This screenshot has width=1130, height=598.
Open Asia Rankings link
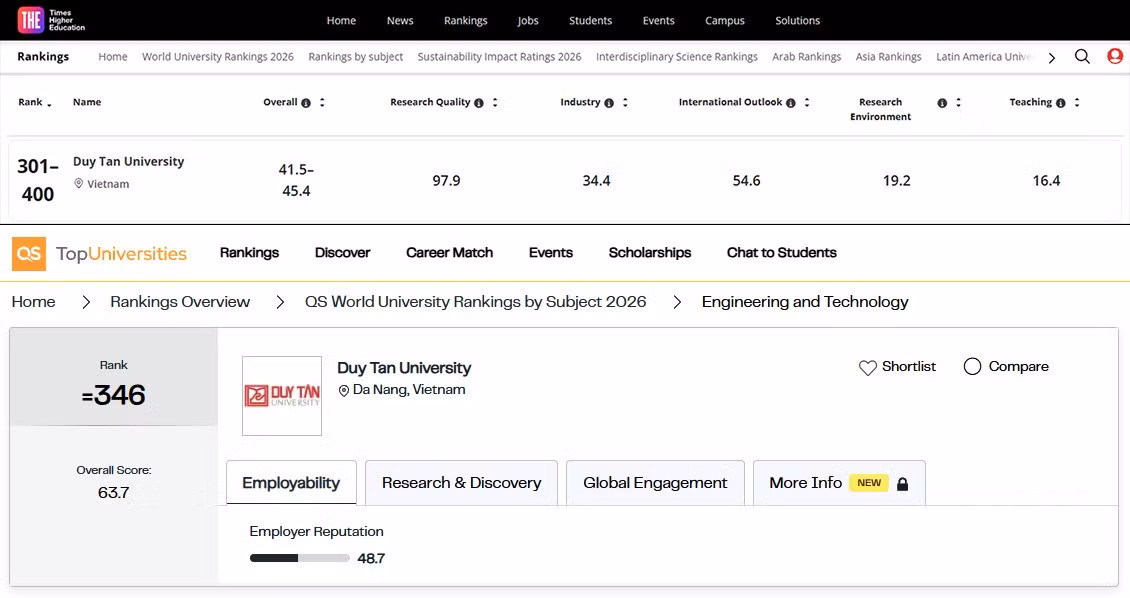(x=889, y=56)
